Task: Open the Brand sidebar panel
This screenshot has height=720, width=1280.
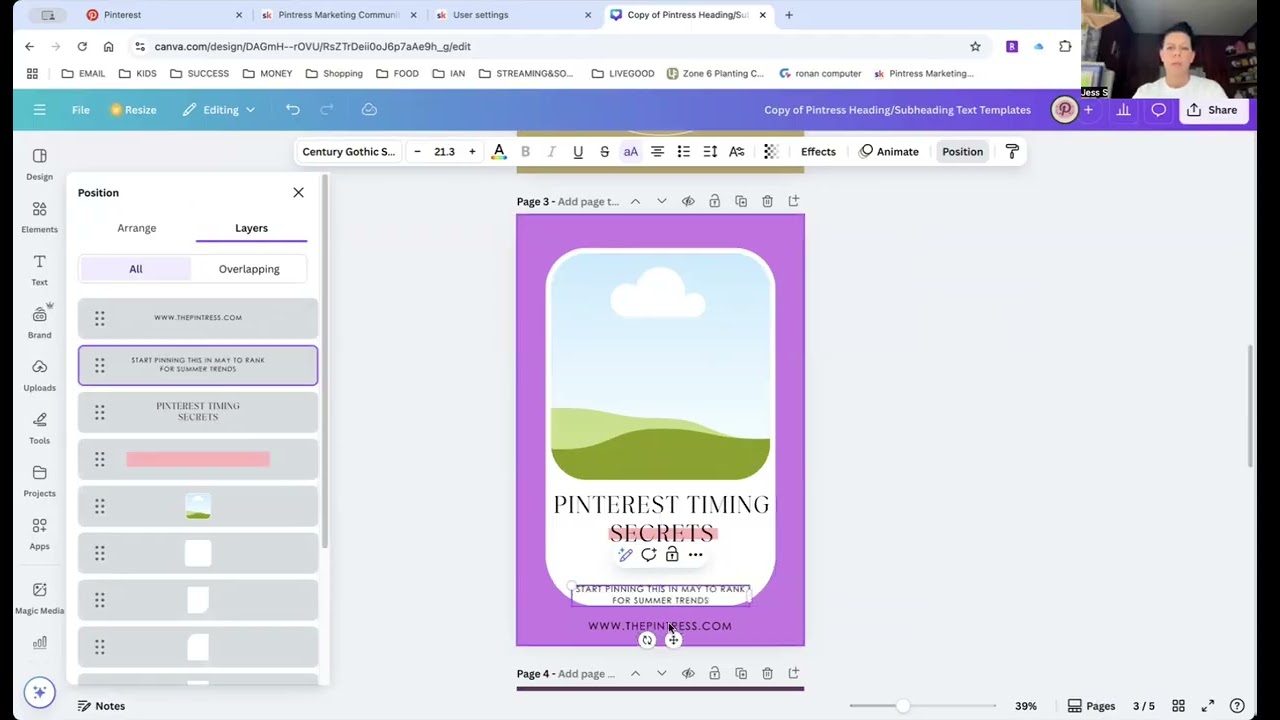Action: [39, 323]
